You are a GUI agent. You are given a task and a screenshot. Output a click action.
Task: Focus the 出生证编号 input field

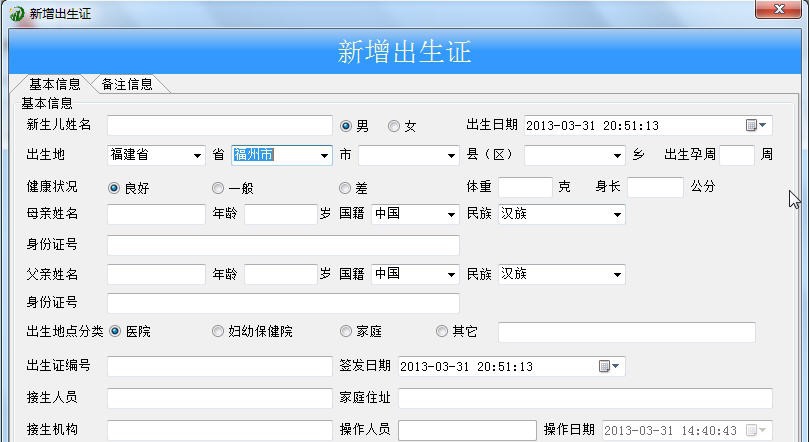(220, 366)
